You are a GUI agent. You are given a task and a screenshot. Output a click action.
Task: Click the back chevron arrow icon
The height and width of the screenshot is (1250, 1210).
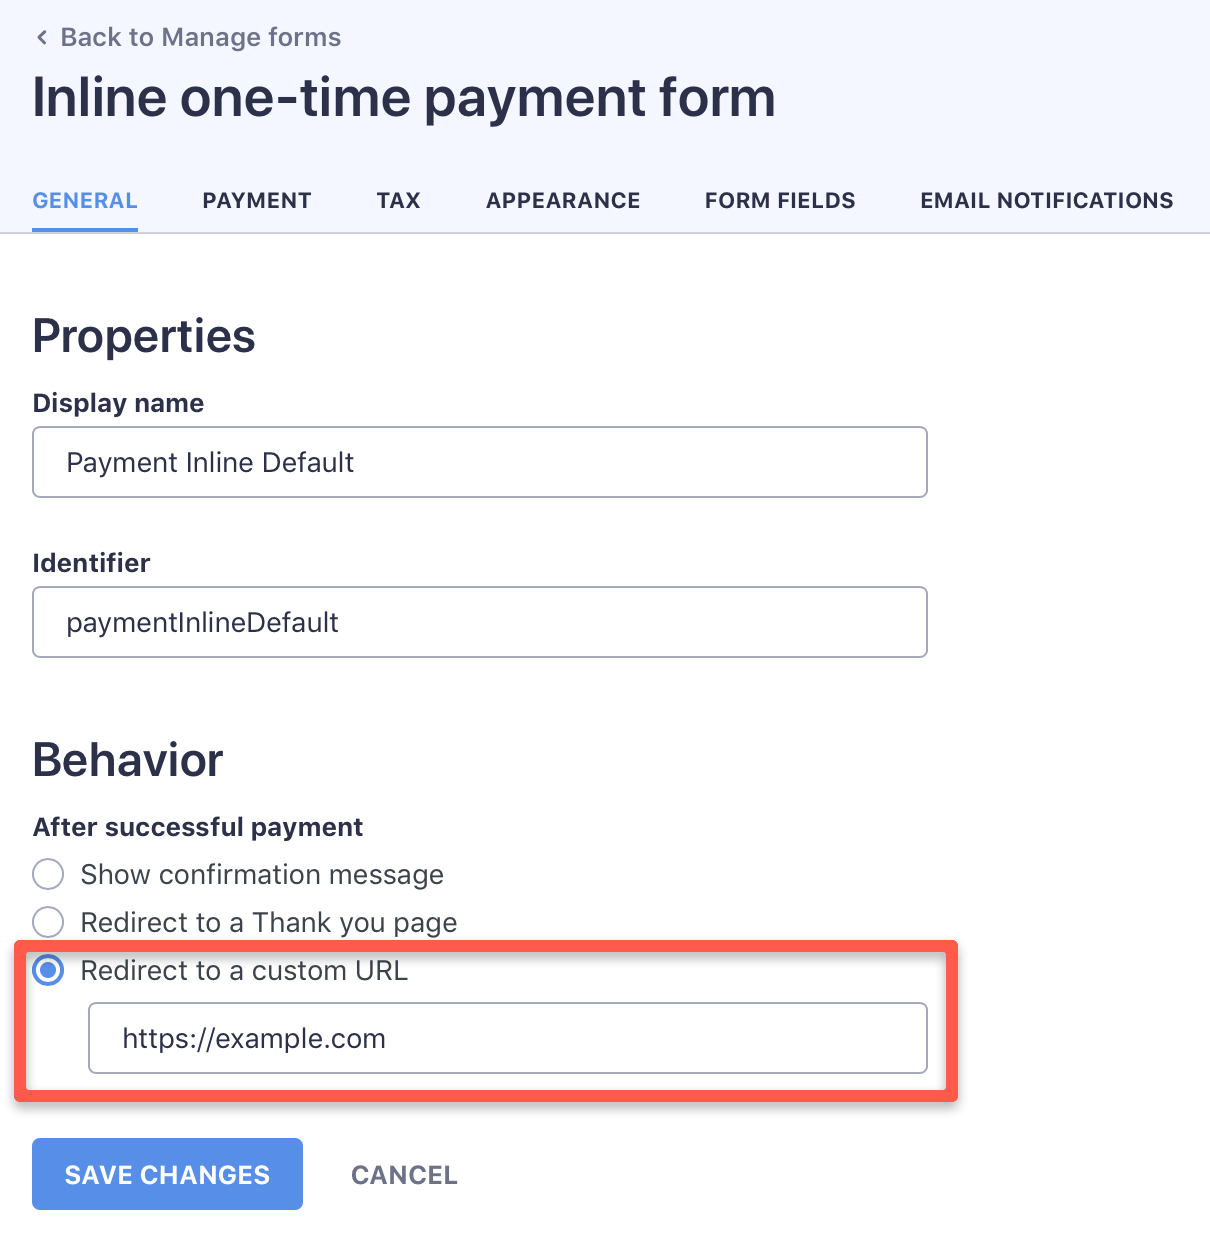(42, 38)
